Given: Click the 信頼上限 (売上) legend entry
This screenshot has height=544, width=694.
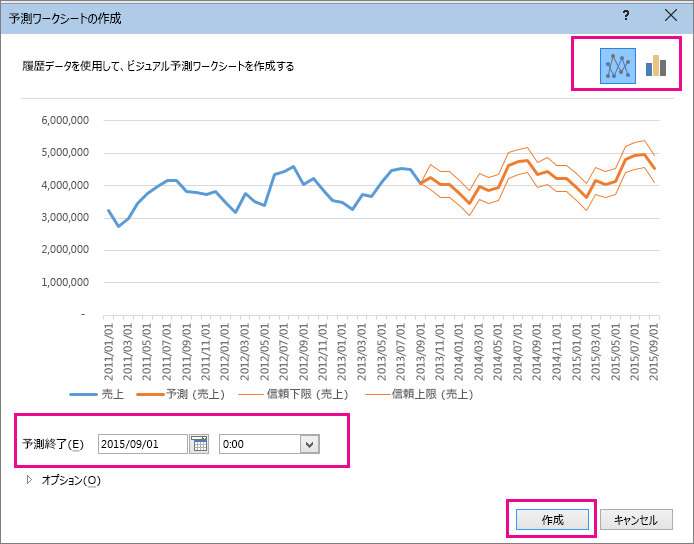Looking at the screenshot, I should [419, 394].
